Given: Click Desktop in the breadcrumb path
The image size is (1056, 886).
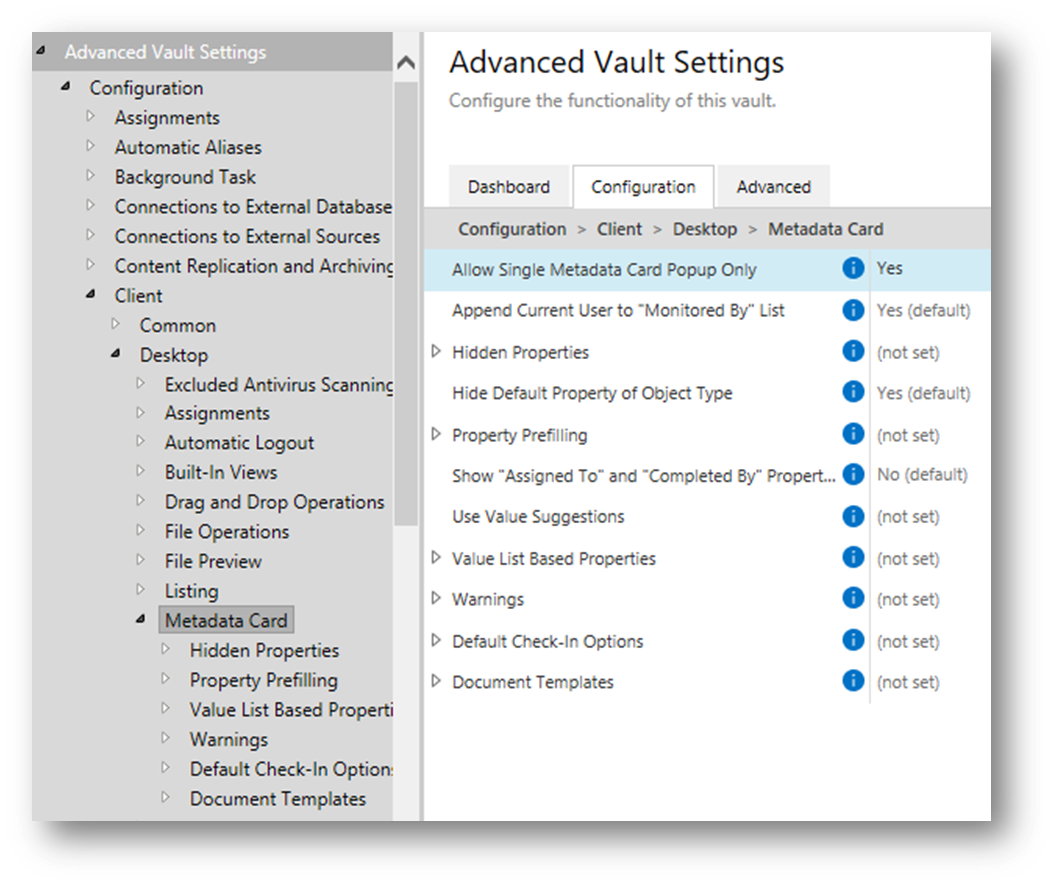Looking at the screenshot, I should (x=704, y=229).
